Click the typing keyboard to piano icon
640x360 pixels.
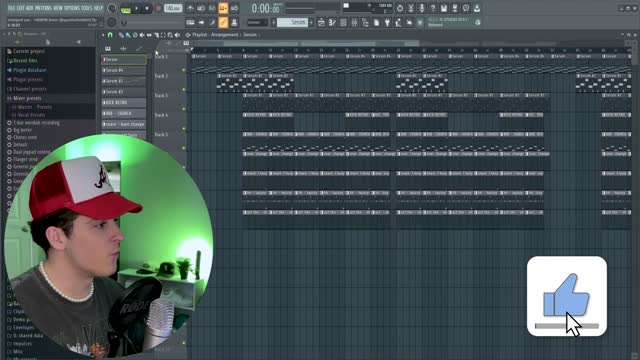click(x=190, y=22)
